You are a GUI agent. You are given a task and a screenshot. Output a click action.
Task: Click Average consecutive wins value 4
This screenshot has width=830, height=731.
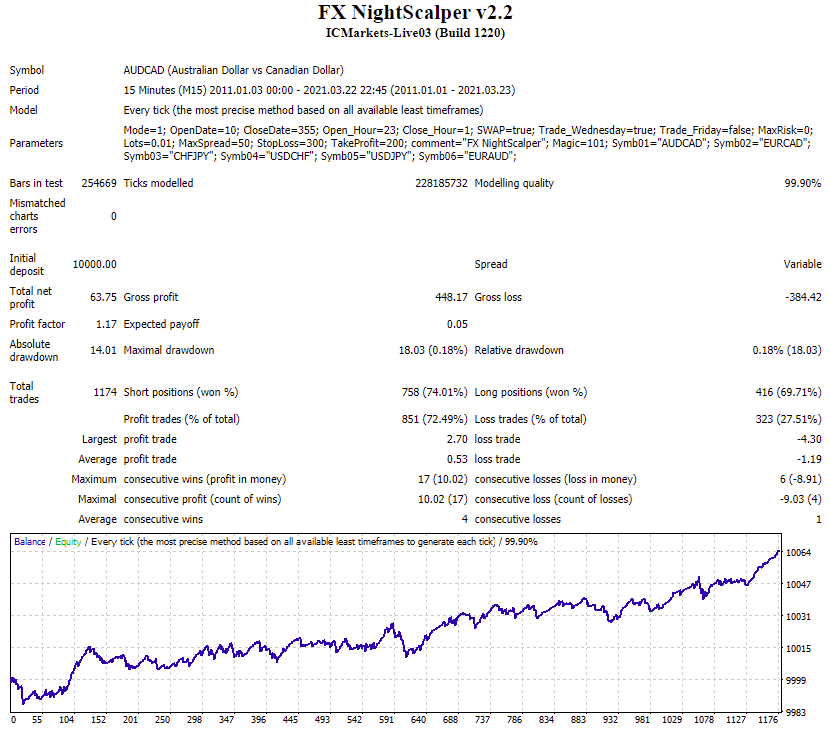click(465, 519)
